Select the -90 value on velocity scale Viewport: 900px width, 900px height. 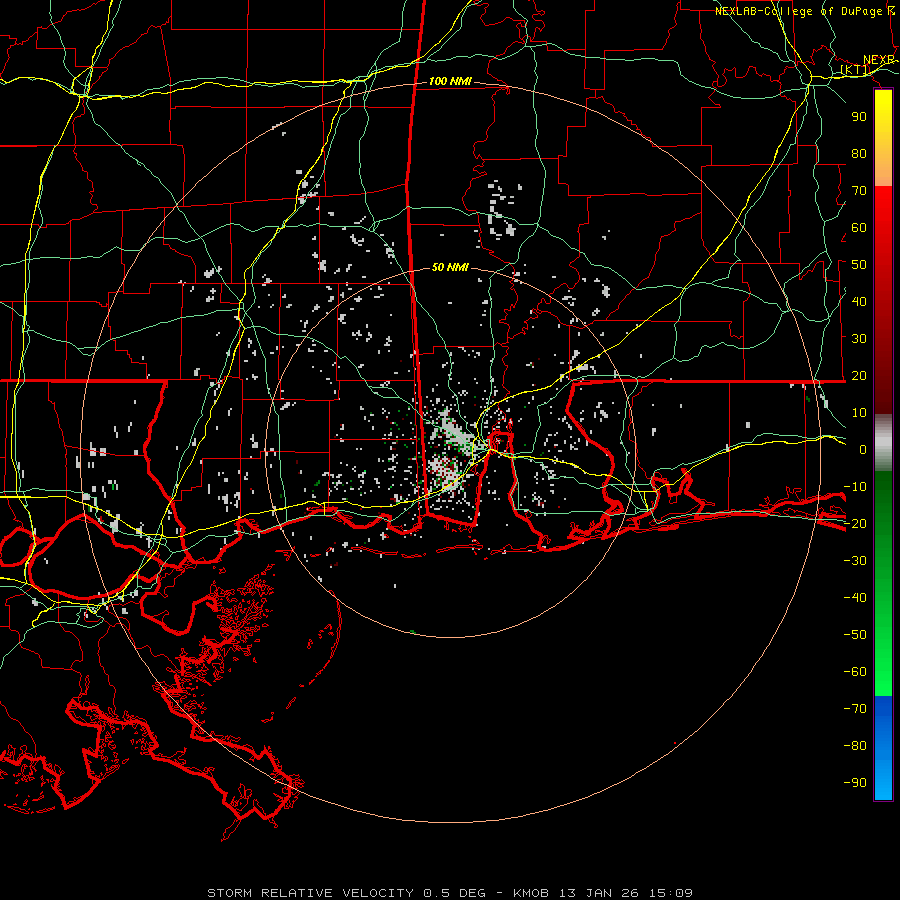click(855, 783)
